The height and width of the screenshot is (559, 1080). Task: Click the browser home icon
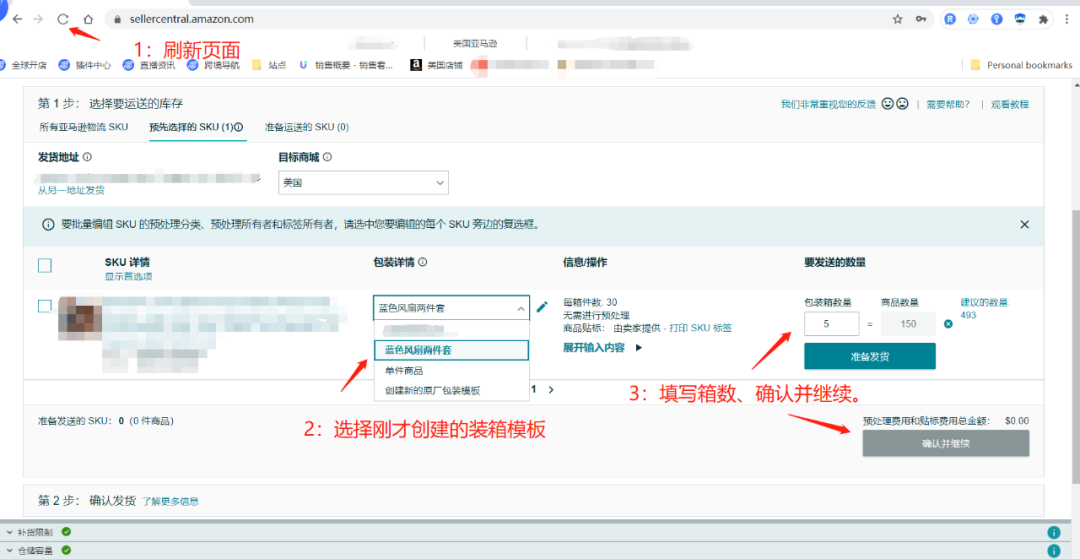tap(88, 19)
